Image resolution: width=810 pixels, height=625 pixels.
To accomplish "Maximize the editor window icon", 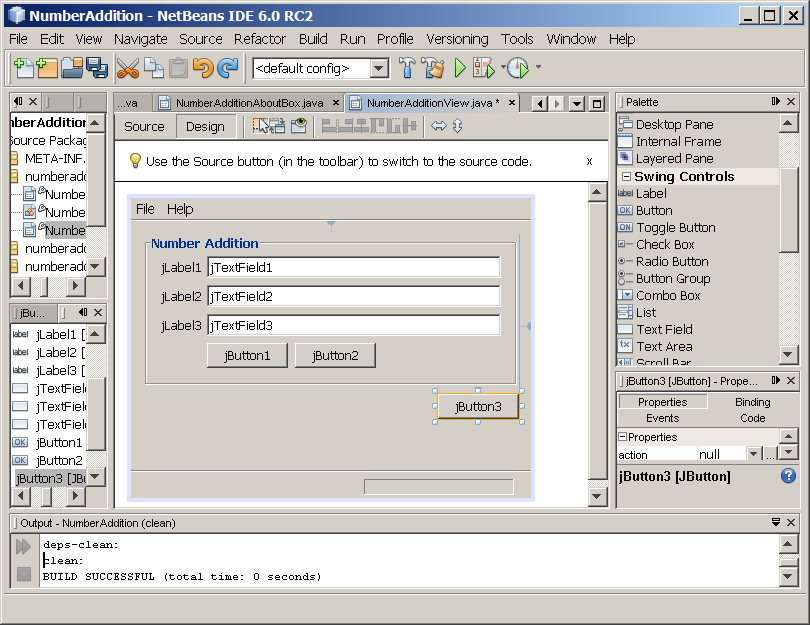I will (597, 104).
